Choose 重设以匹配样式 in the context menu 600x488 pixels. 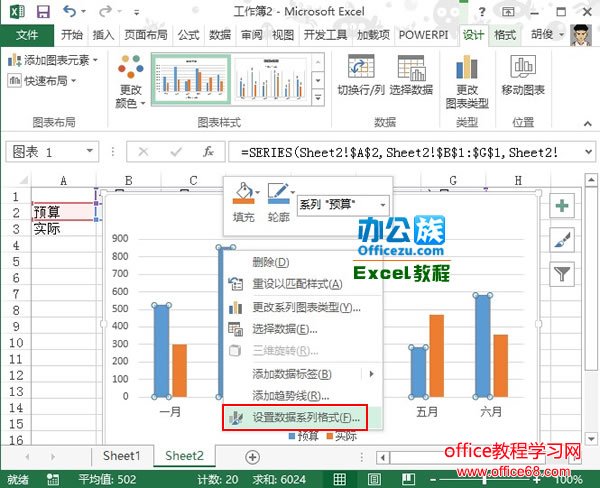tap(303, 284)
